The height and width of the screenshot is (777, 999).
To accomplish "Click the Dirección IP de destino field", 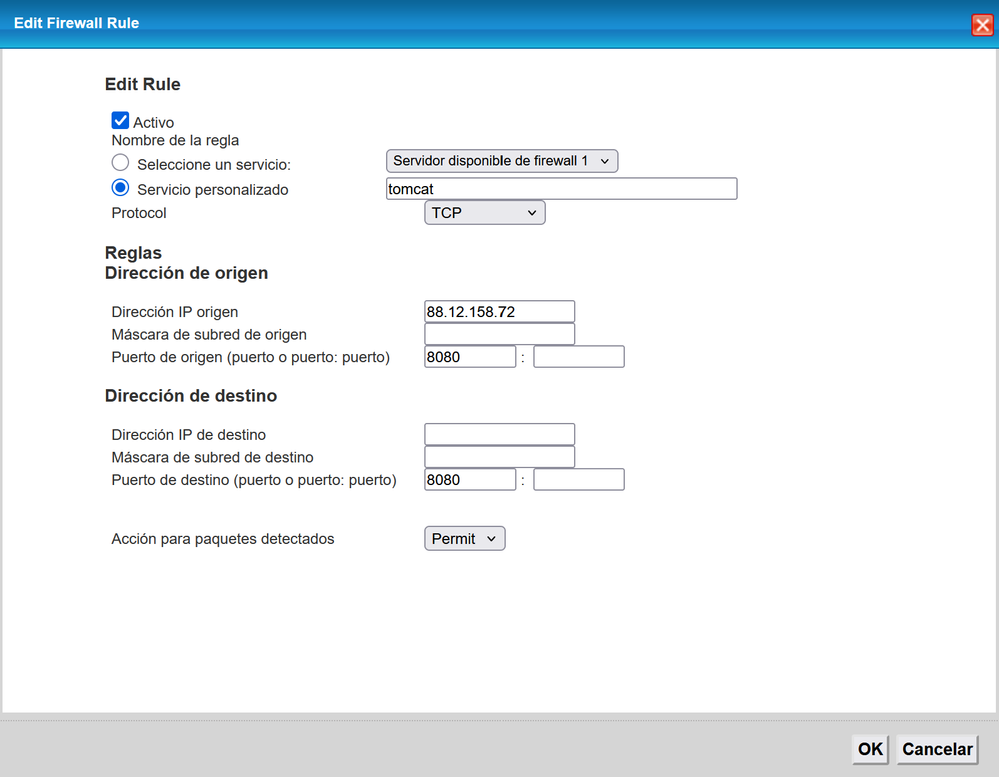I will pos(499,433).
